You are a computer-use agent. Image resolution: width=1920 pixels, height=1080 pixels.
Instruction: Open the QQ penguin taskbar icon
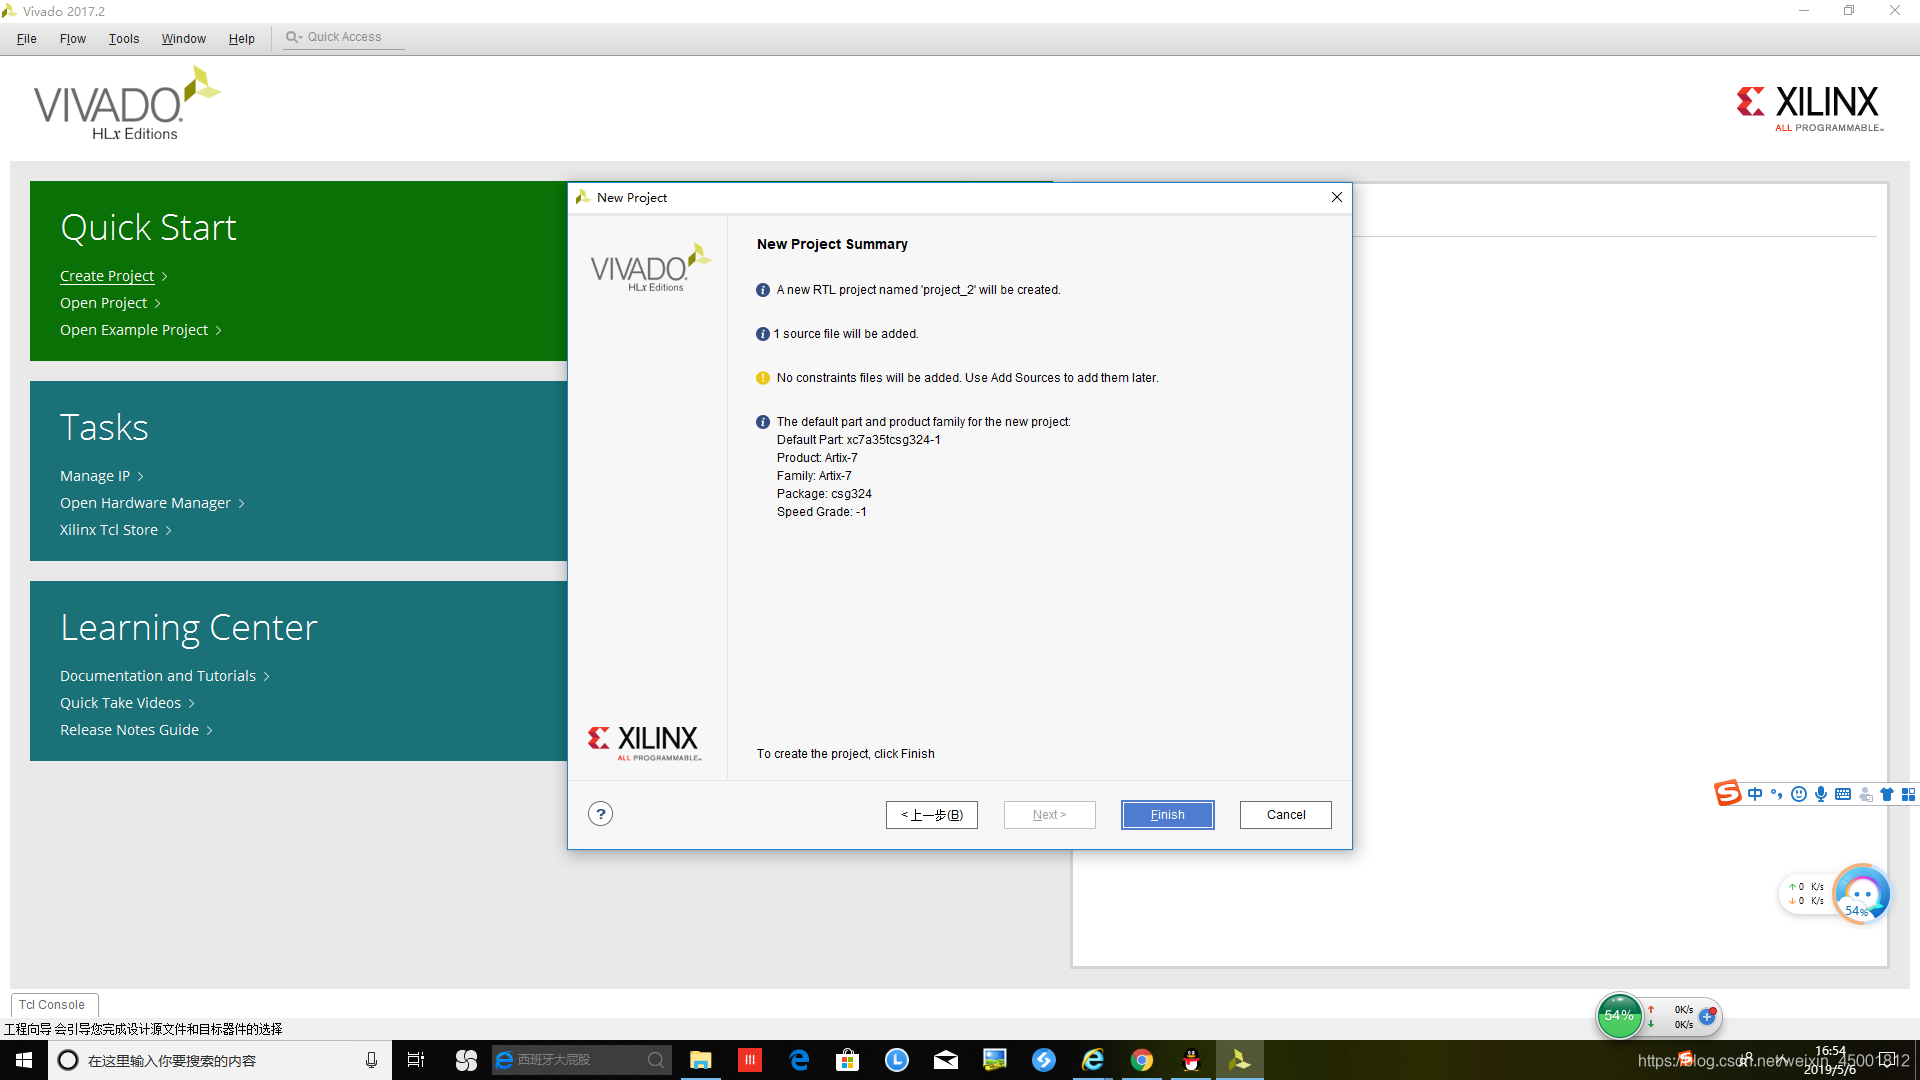(x=1191, y=1060)
